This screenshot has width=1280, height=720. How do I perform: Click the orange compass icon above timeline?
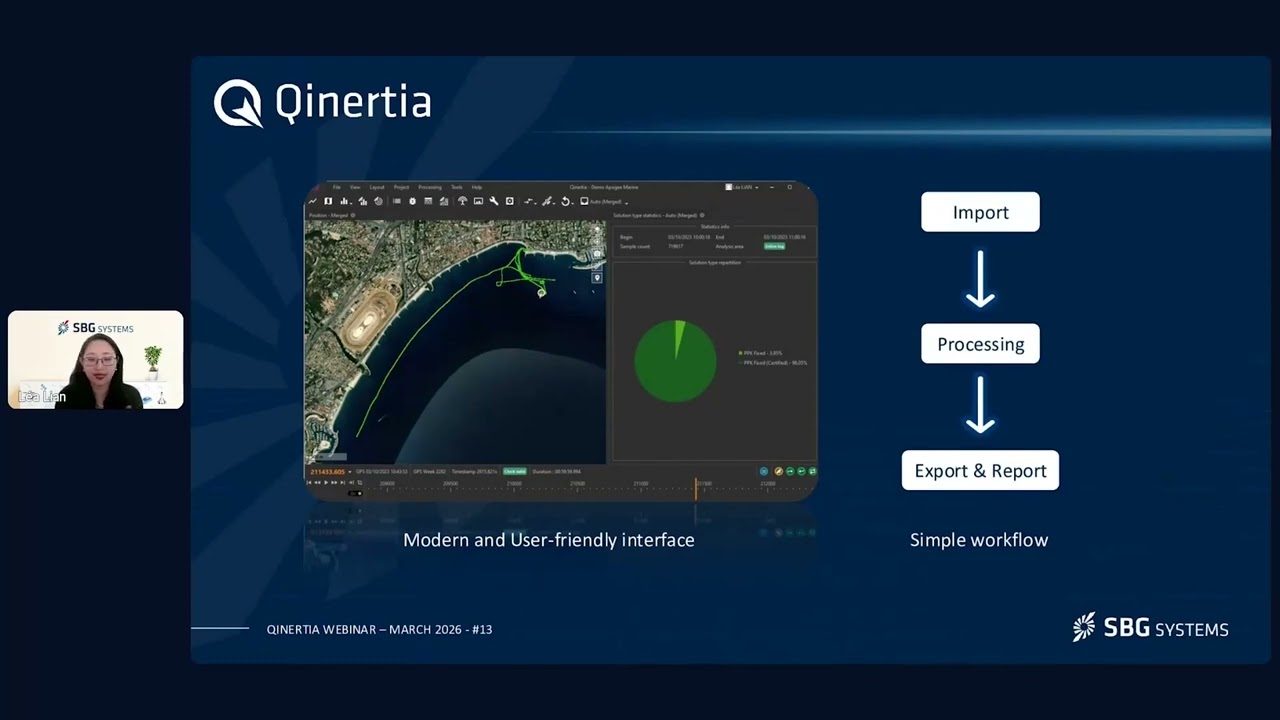pos(778,471)
